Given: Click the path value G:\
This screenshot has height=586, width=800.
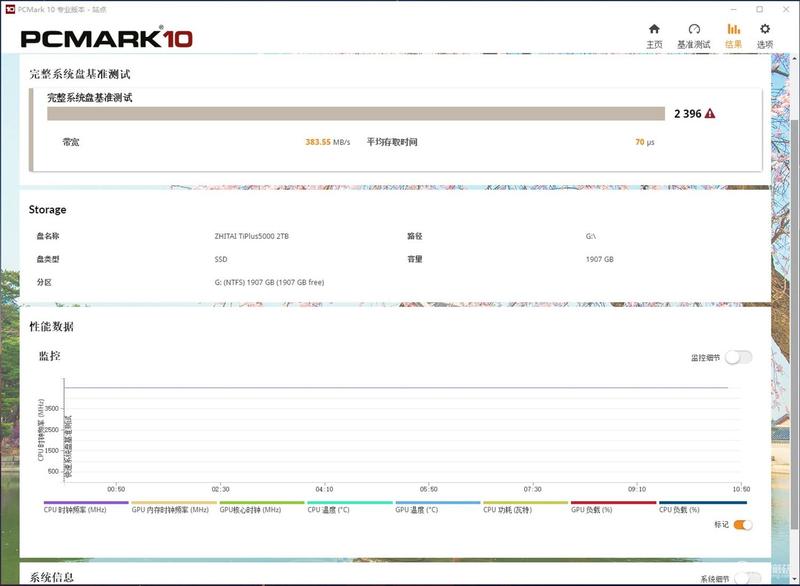Looking at the screenshot, I should tap(590, 236).
